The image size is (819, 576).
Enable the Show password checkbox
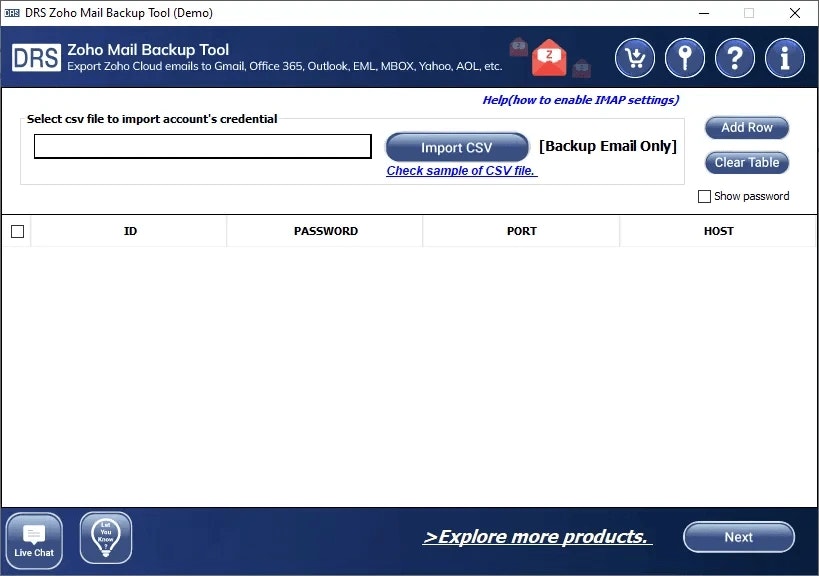[704, 196]
